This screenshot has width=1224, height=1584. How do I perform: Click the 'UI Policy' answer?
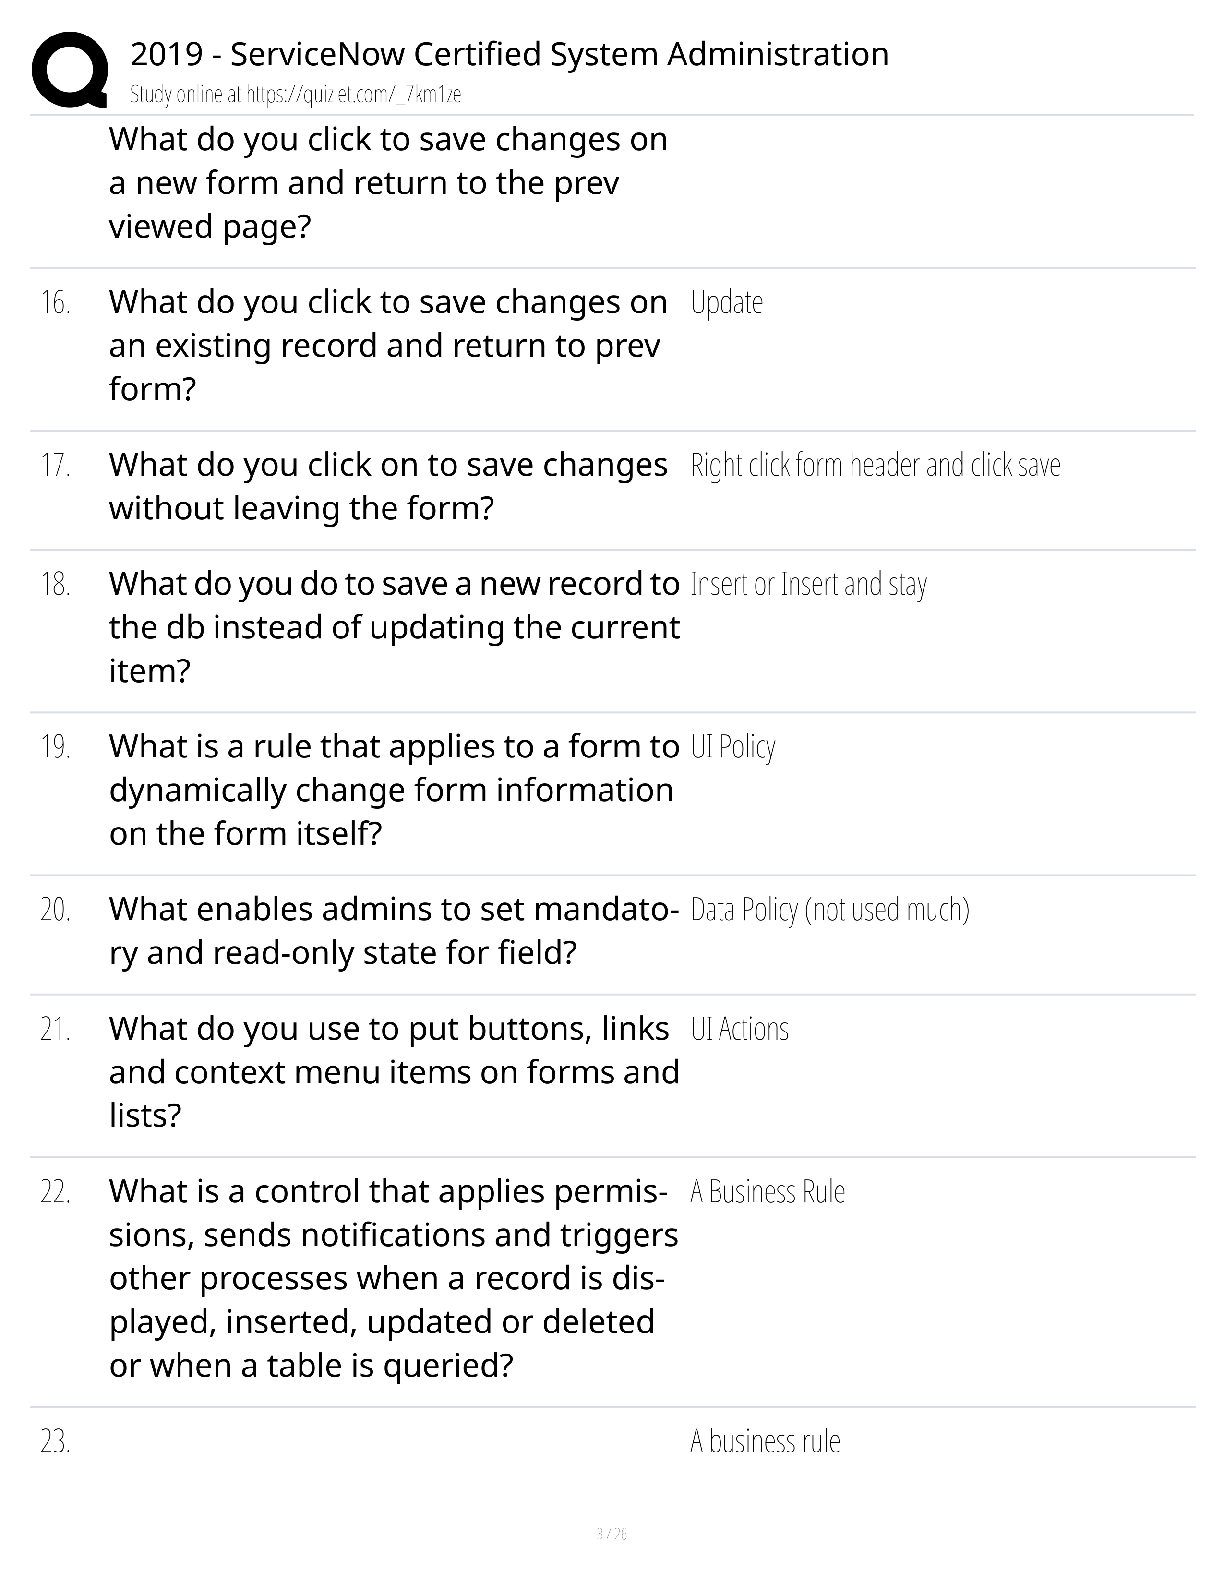733,747
